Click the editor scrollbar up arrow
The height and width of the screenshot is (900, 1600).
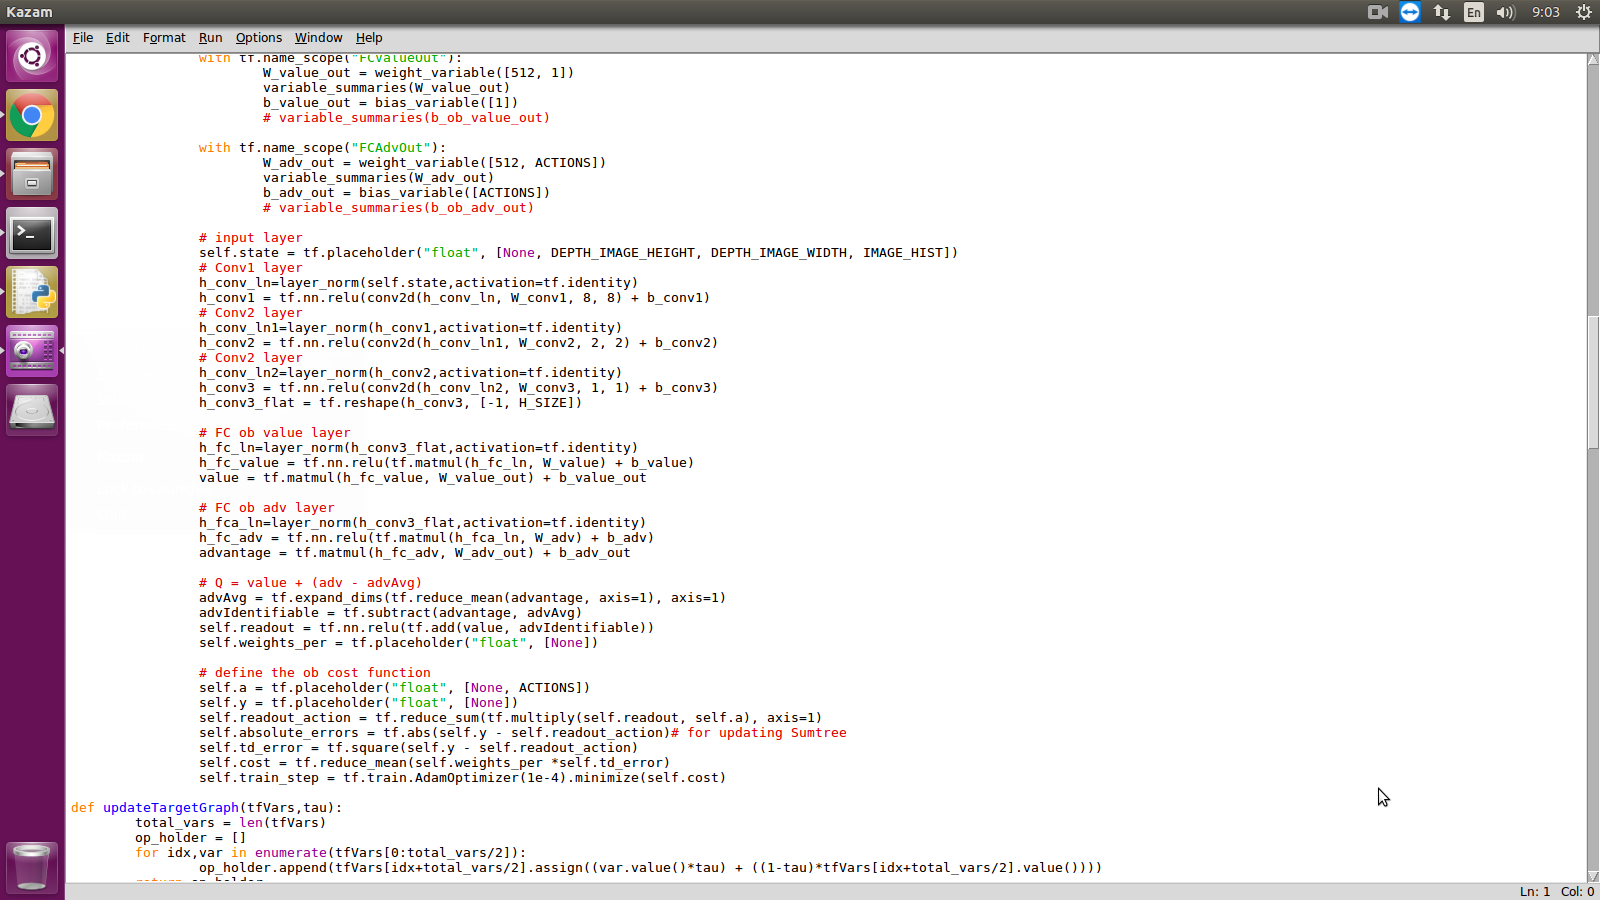[1593, 60]
